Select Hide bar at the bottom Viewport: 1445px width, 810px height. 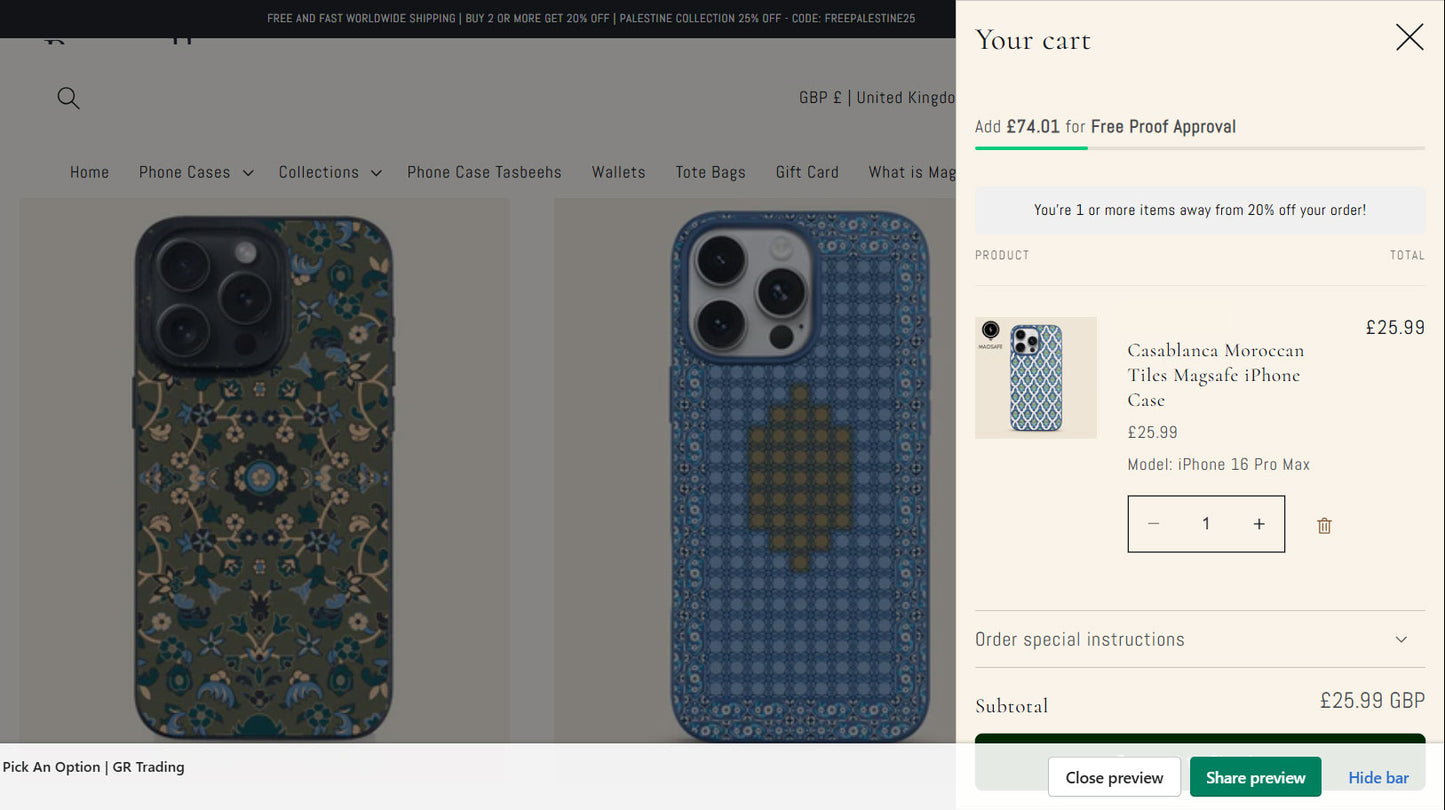click(x=1378, y=777)
